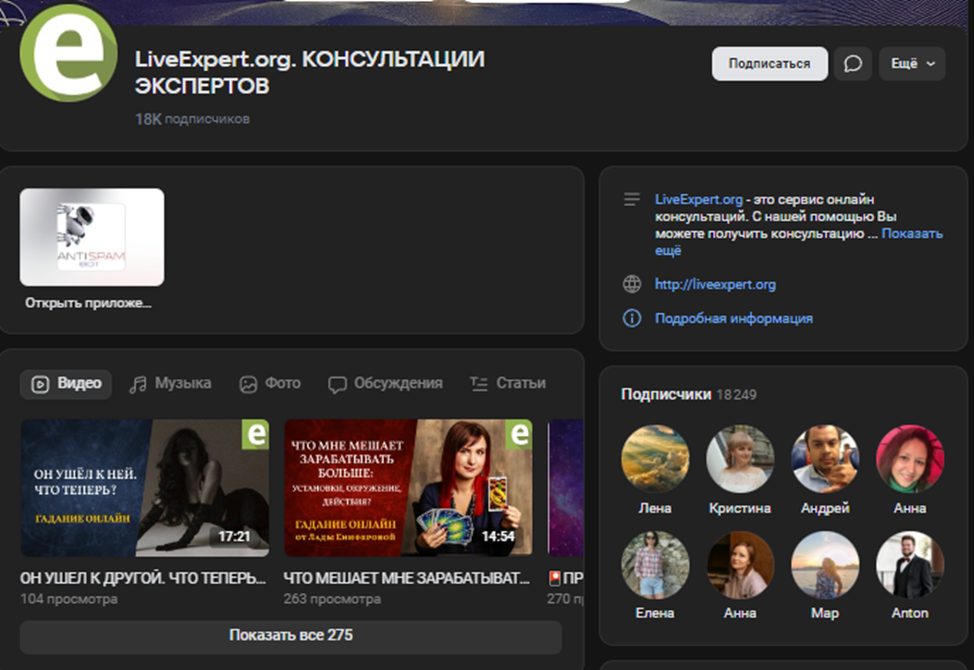Click the globe icon beside the website link
The image size is (974, 670).
pos(632,284)
